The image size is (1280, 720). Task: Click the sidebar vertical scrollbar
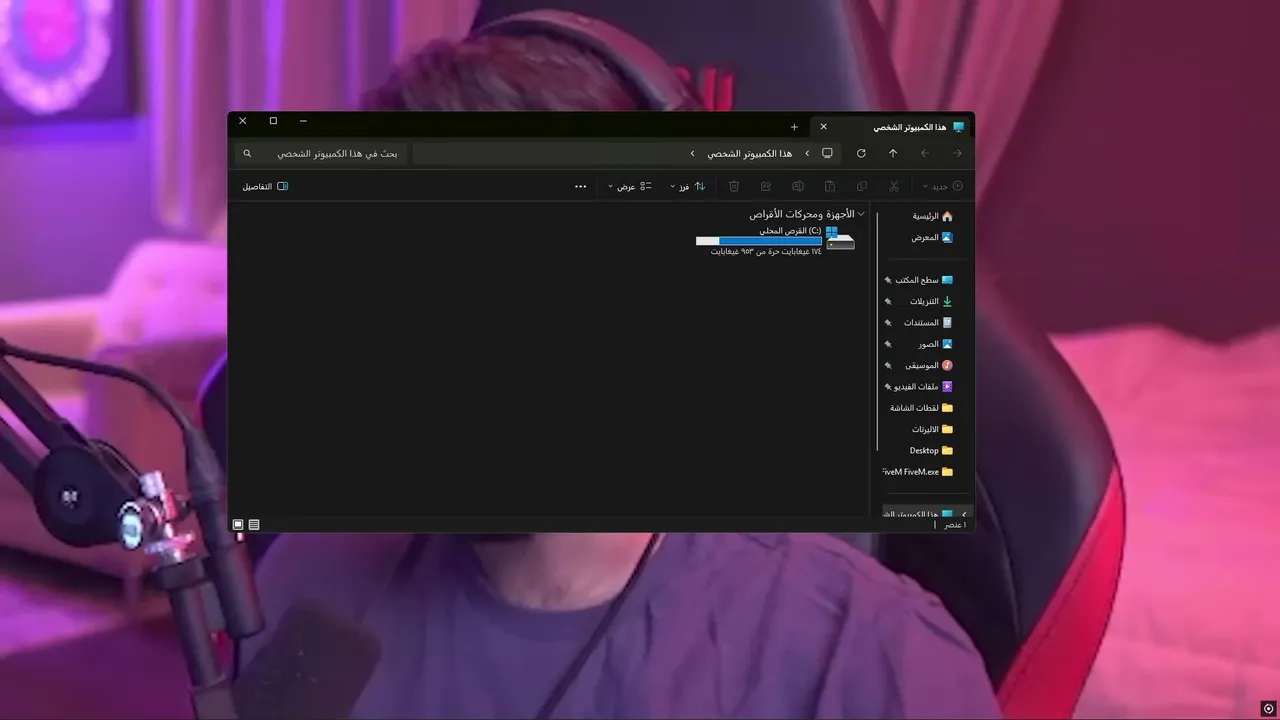877,330
